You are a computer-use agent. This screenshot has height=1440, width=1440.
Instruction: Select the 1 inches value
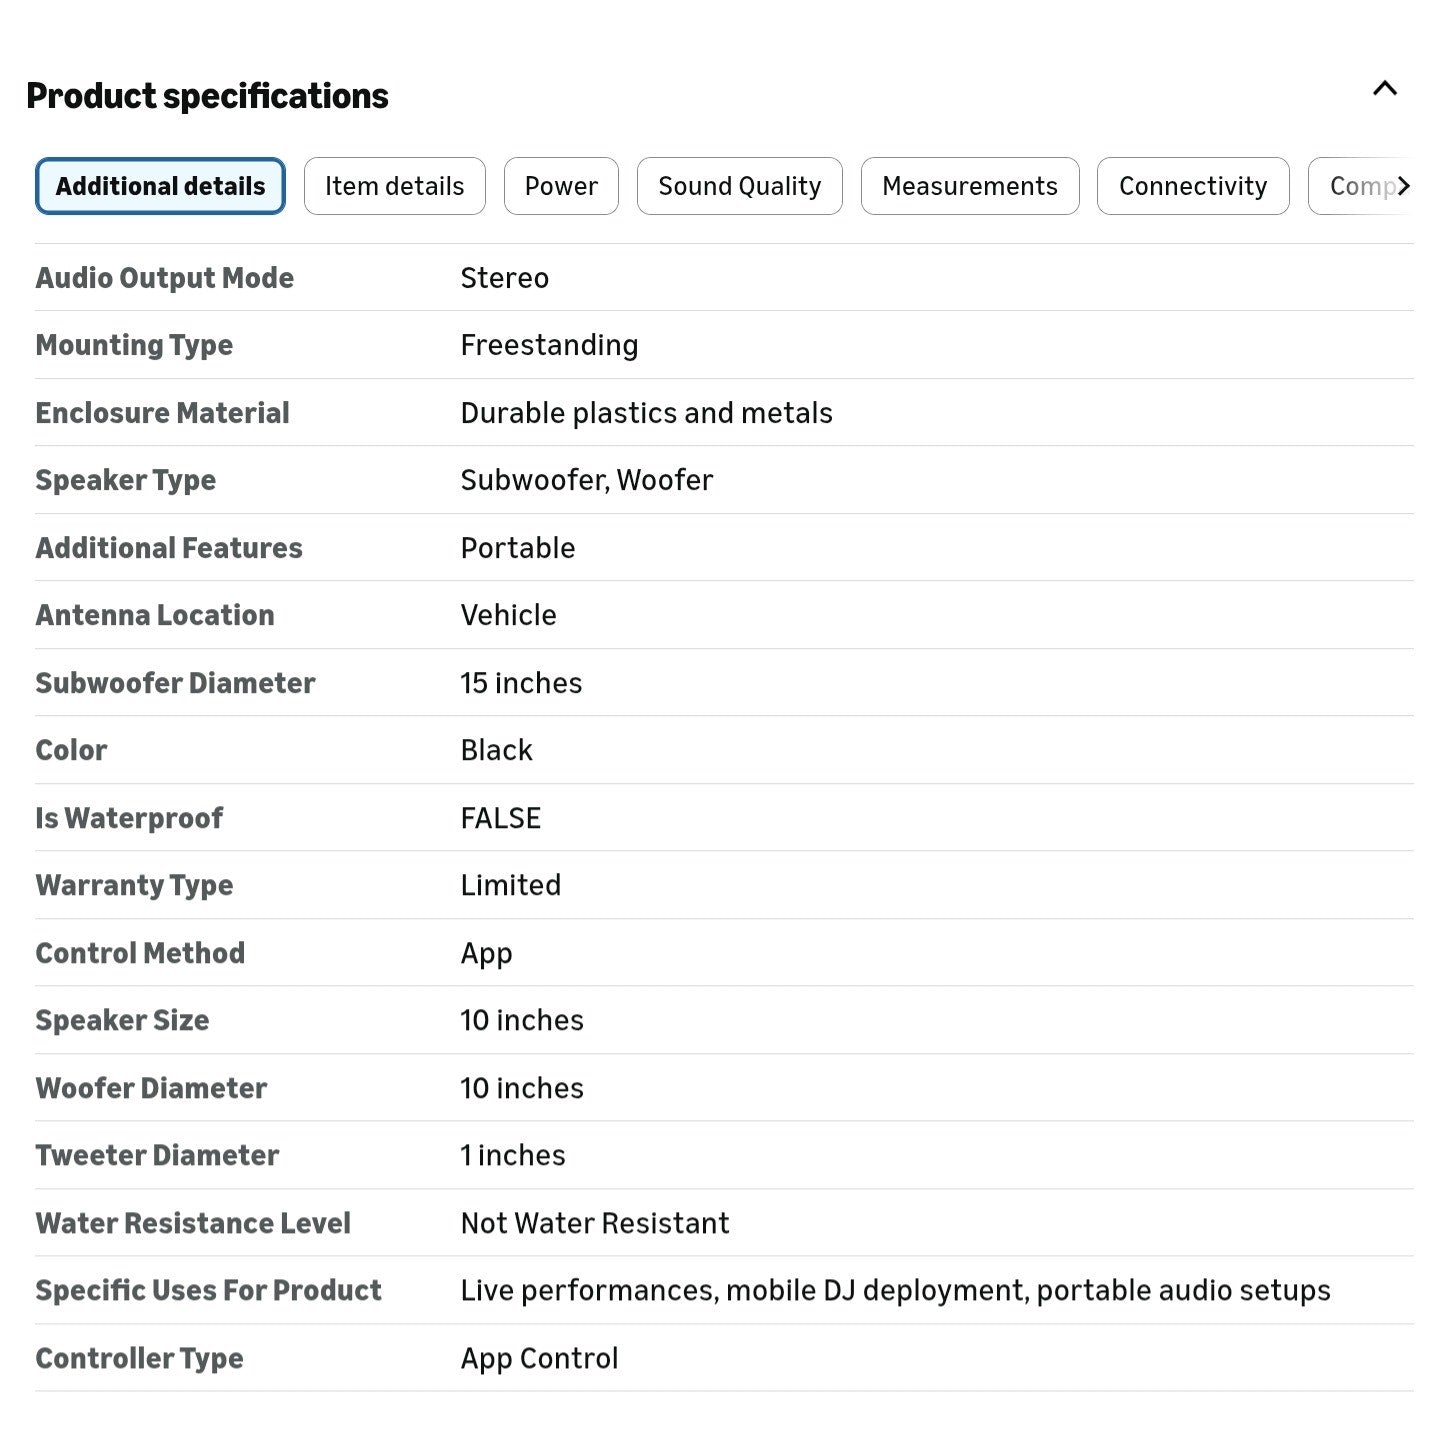click(x=513, y=1155)
